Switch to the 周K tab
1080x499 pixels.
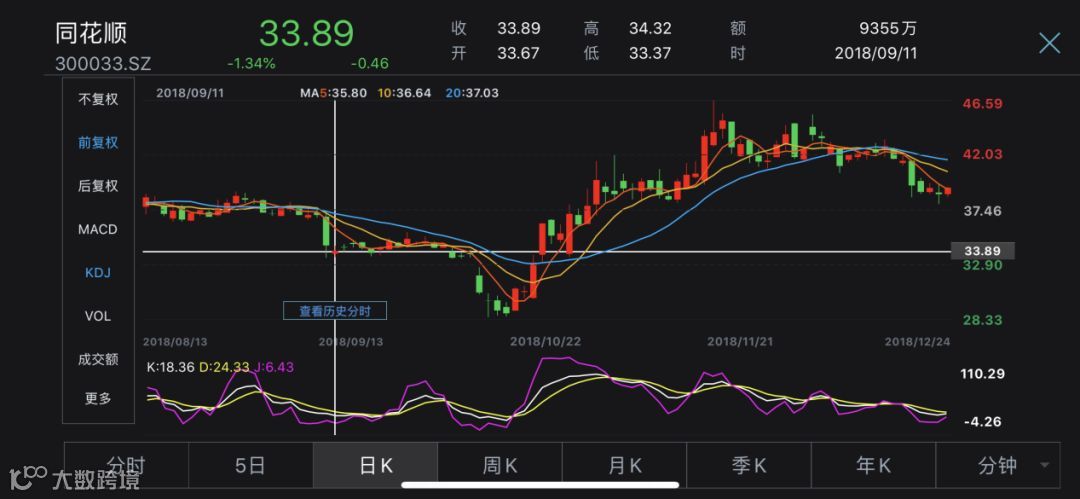(500, 466)
